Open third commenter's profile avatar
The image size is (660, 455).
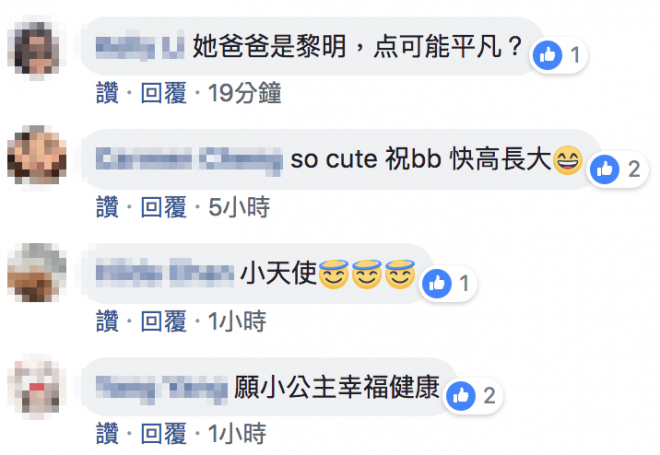(x=37, y=272)
